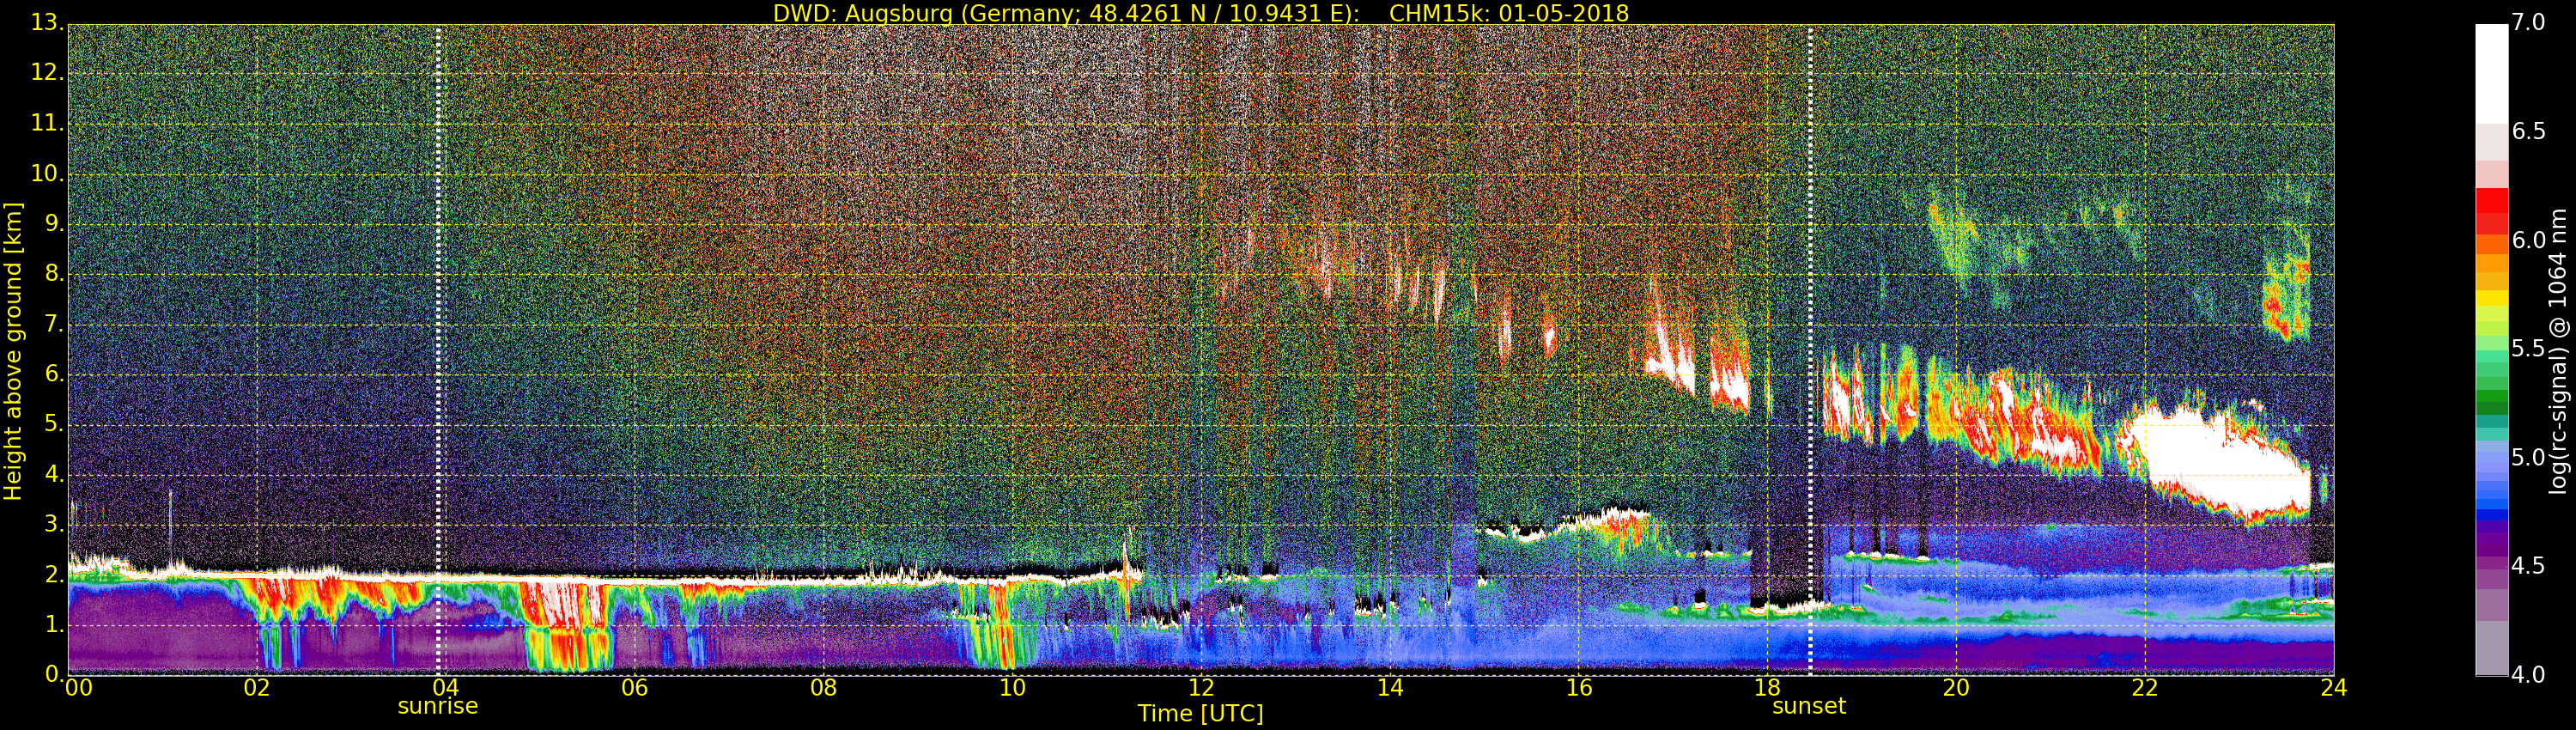Click the '4.' height-axis tick label
This screenshot has width=2576, height=730.
click(54, 474)
